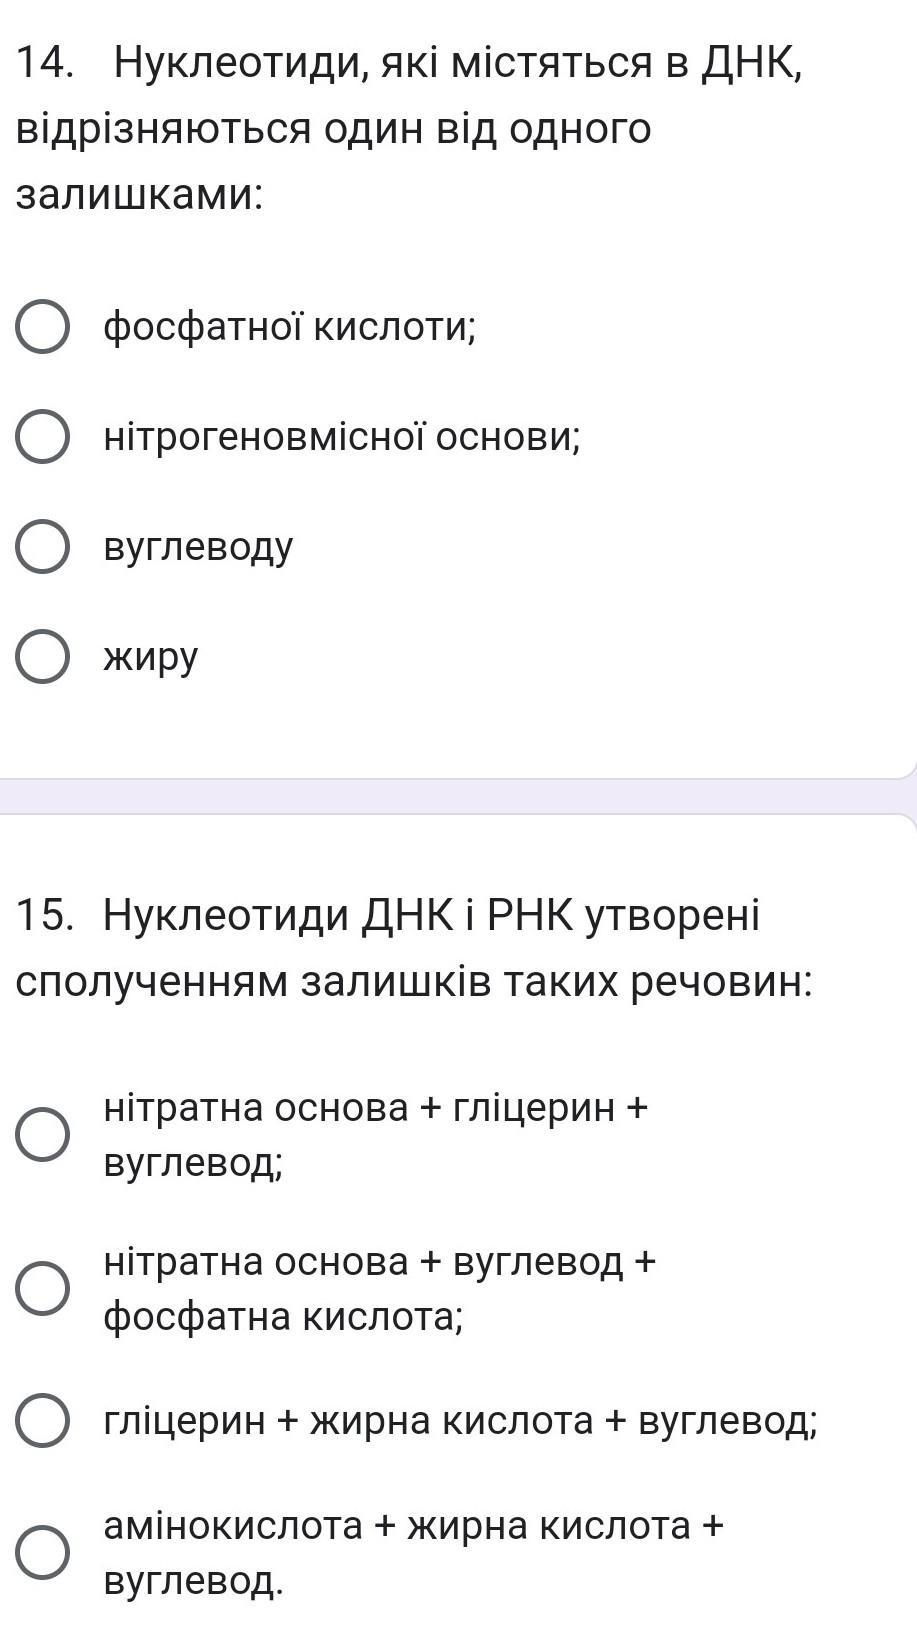The height and width of the screenshot is (1644, 917).
Task: Click label «нітратна основа + вуглевод + фосфатна кислота;»
Action: [x=380, y=1288]
